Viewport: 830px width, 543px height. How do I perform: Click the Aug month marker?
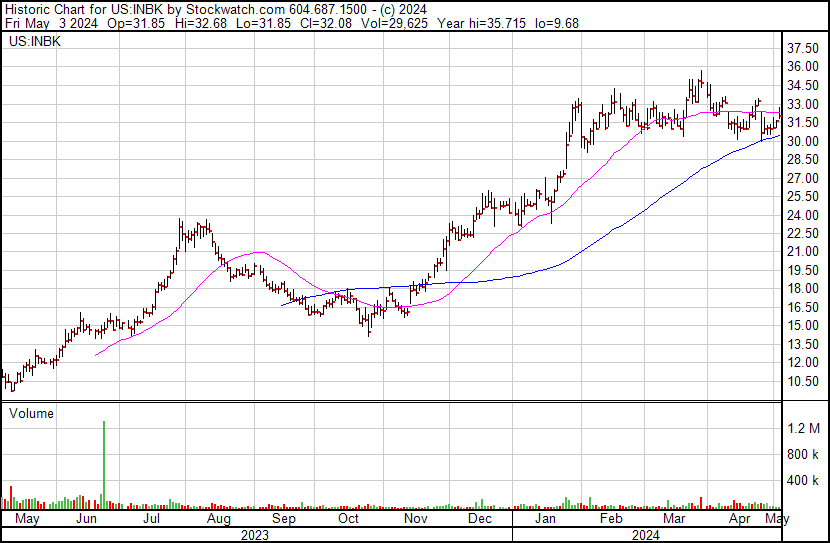tap(219, 519)
